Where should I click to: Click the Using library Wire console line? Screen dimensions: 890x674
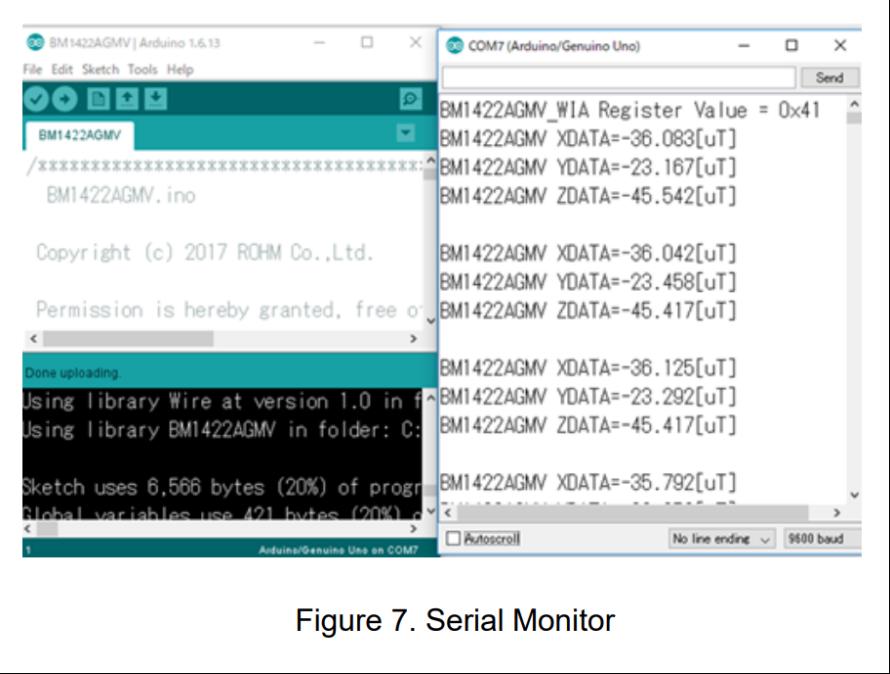coord(221,401)
